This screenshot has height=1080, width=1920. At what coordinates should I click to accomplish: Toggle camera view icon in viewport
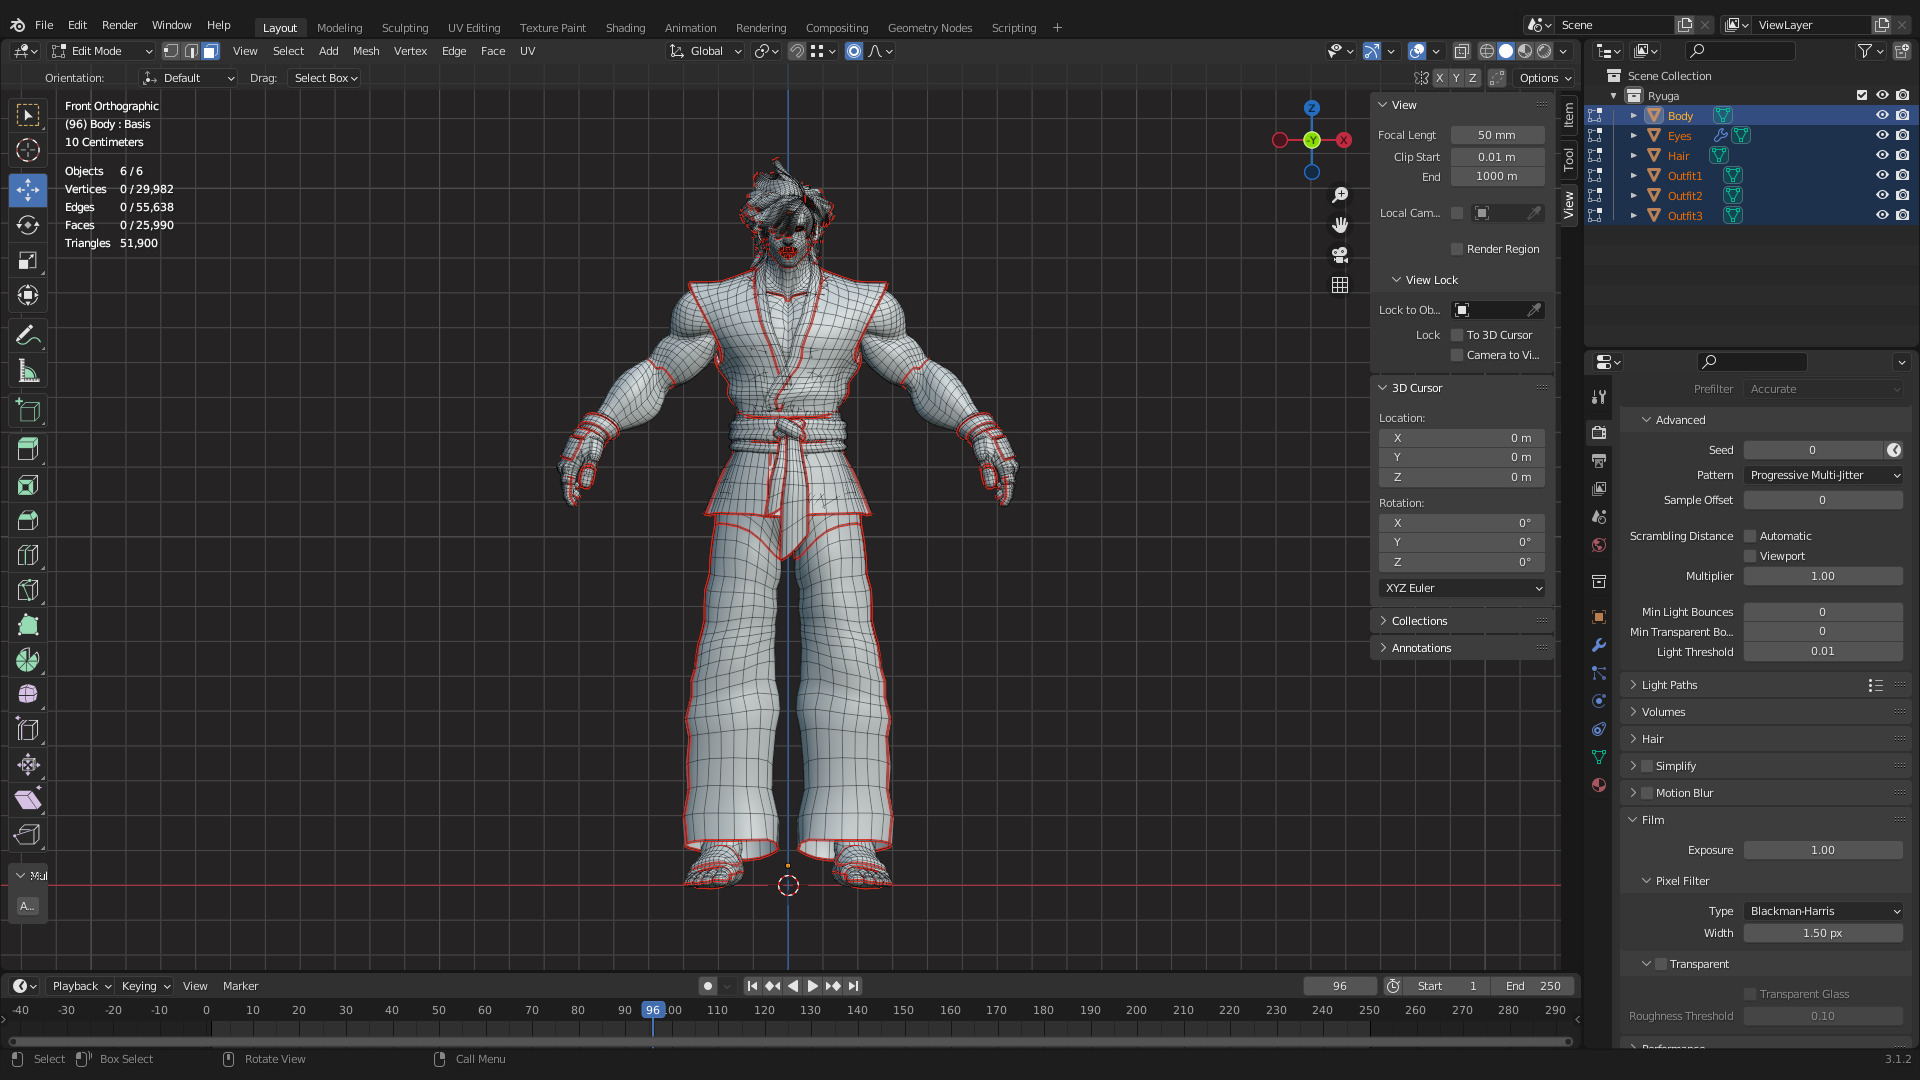1340,255
